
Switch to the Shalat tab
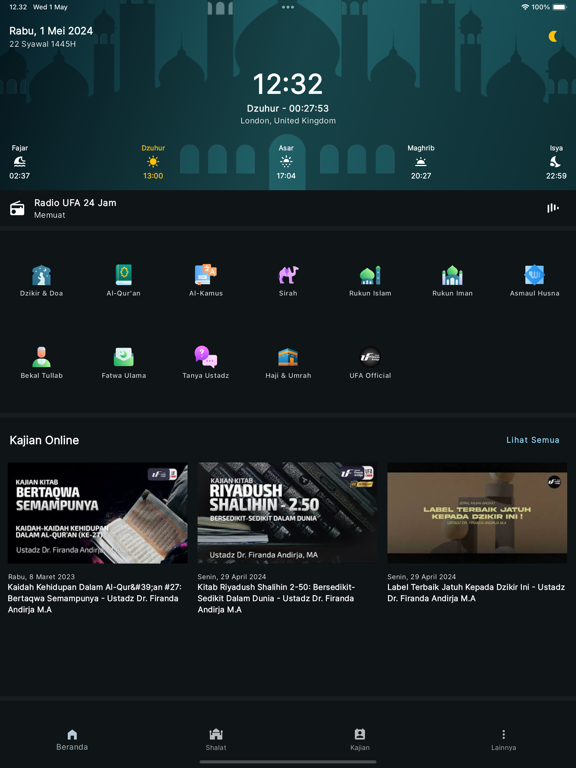click(216, 739)
